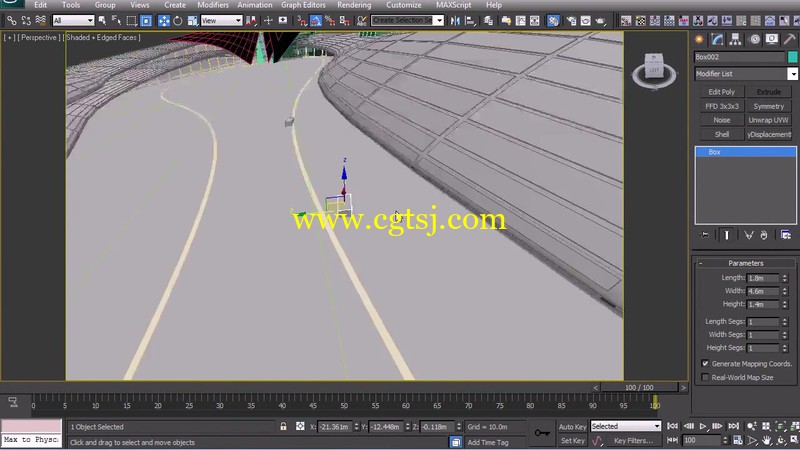Click the Unlink Selection icon
Image resolution: width=800 pixels, height=450 pixels.
(x=26, y=20)
